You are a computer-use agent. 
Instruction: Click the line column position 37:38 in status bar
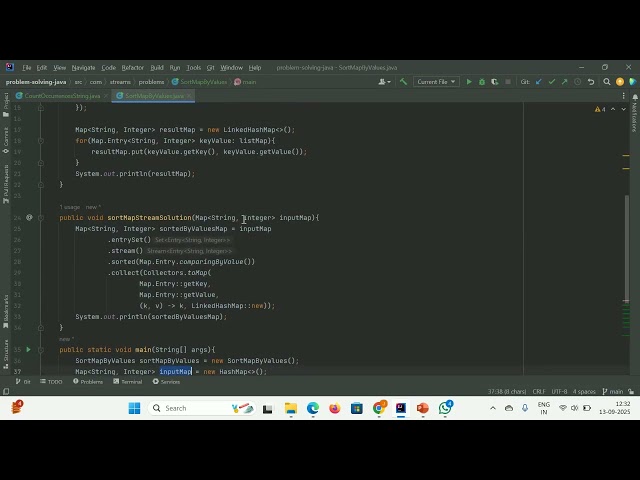tap(507, 391)
